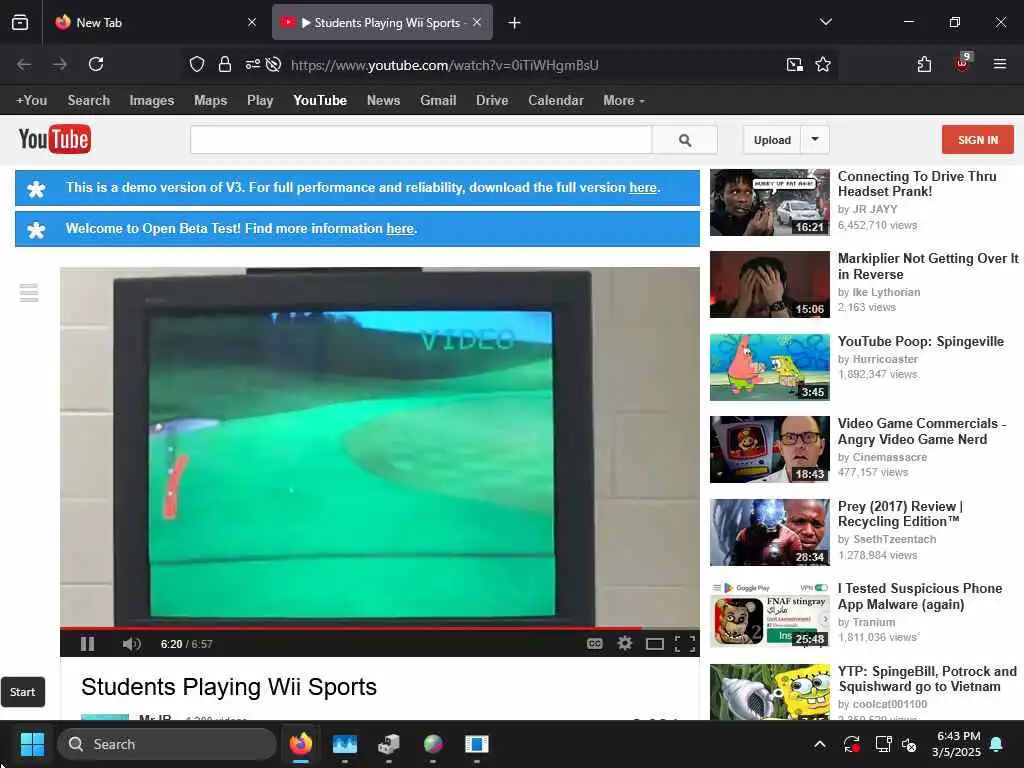Select News in the Google bar

point(383,101)
